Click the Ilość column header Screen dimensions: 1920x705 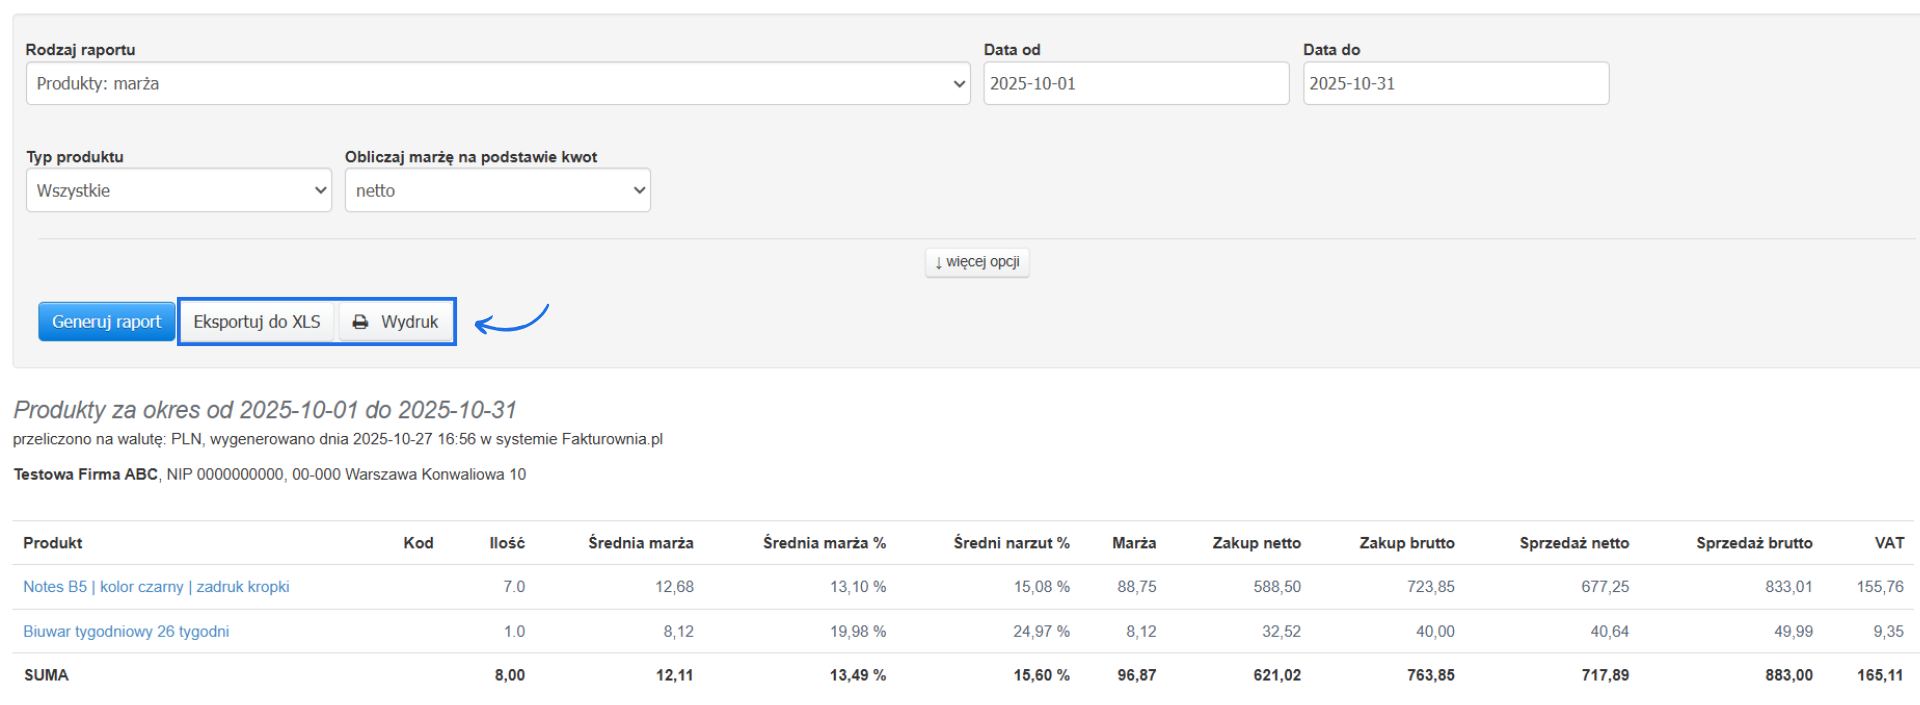click(507, 543)
